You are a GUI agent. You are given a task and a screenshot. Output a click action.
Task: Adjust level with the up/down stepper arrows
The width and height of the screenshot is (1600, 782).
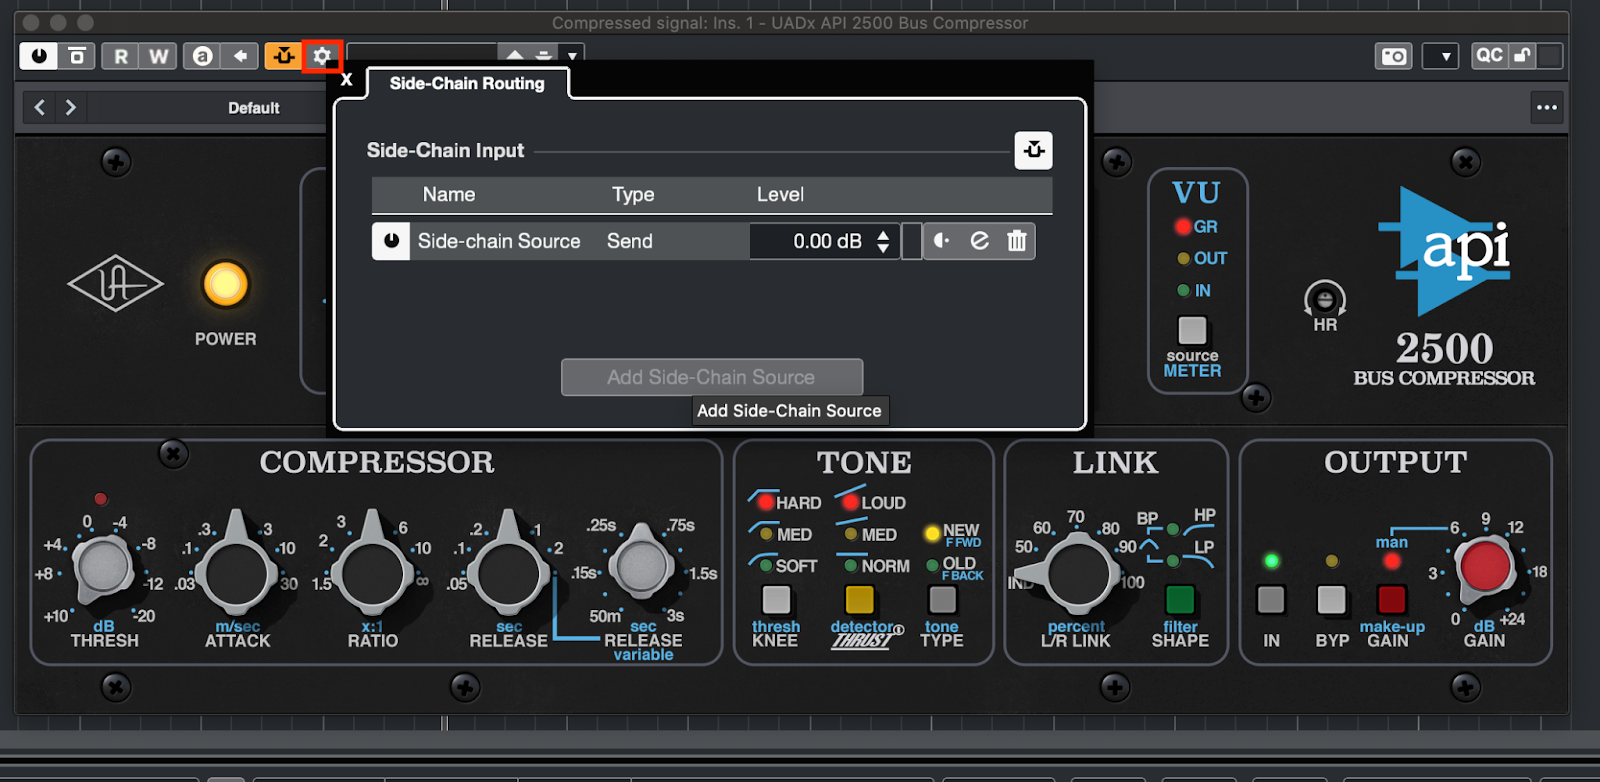tap(884, 241)
